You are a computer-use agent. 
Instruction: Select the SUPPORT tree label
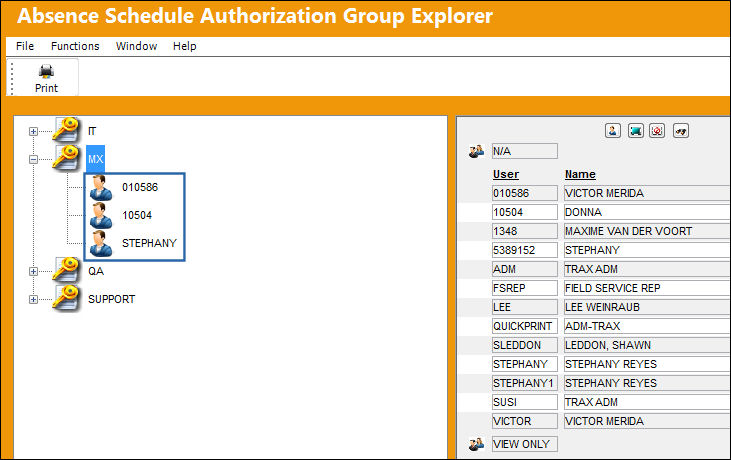[111, 299]
